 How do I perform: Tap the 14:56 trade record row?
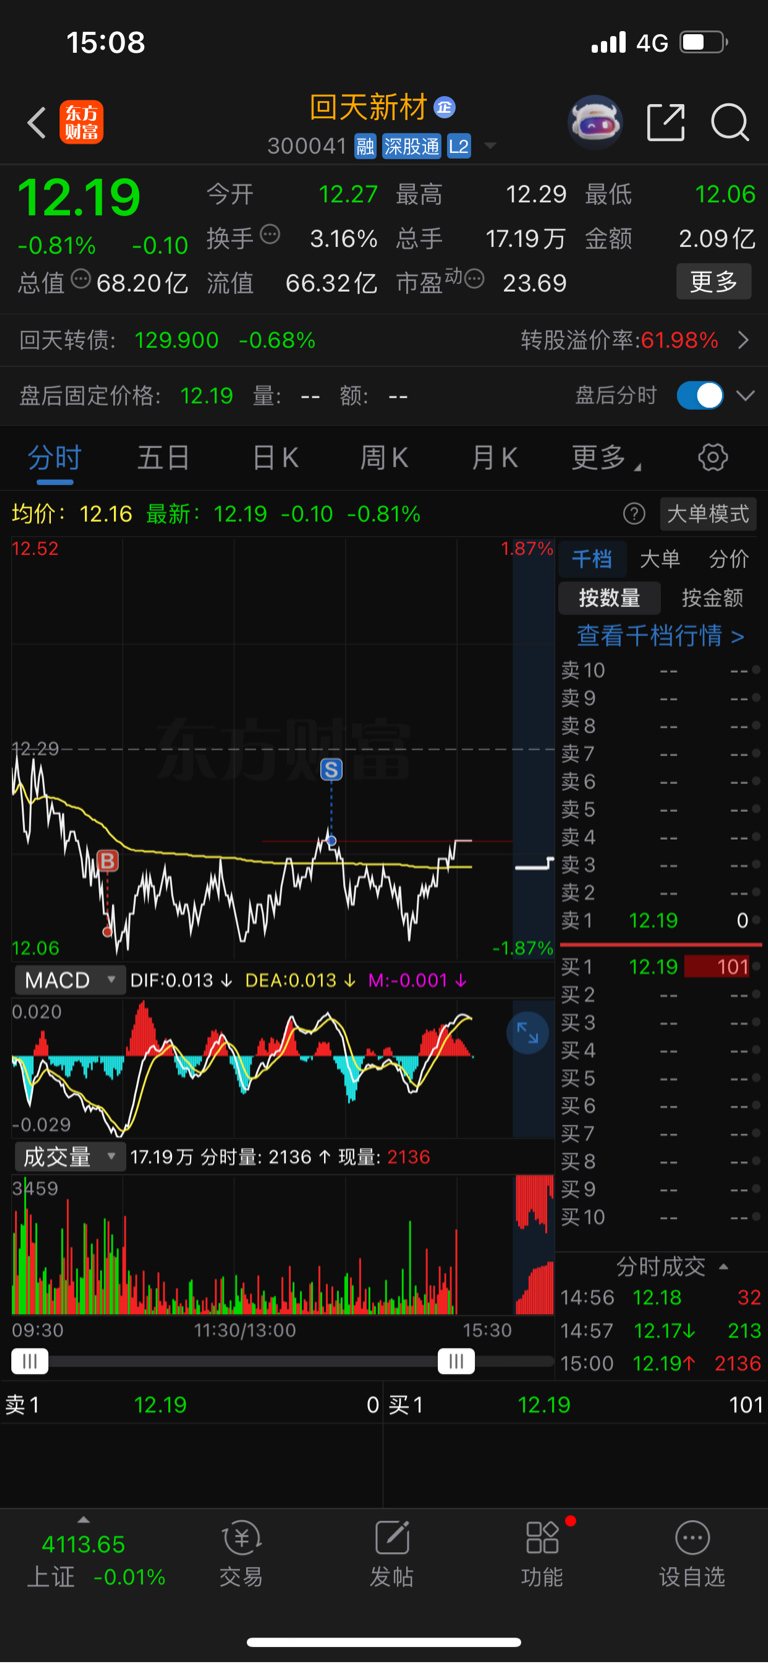click(x=660, y=1298)
